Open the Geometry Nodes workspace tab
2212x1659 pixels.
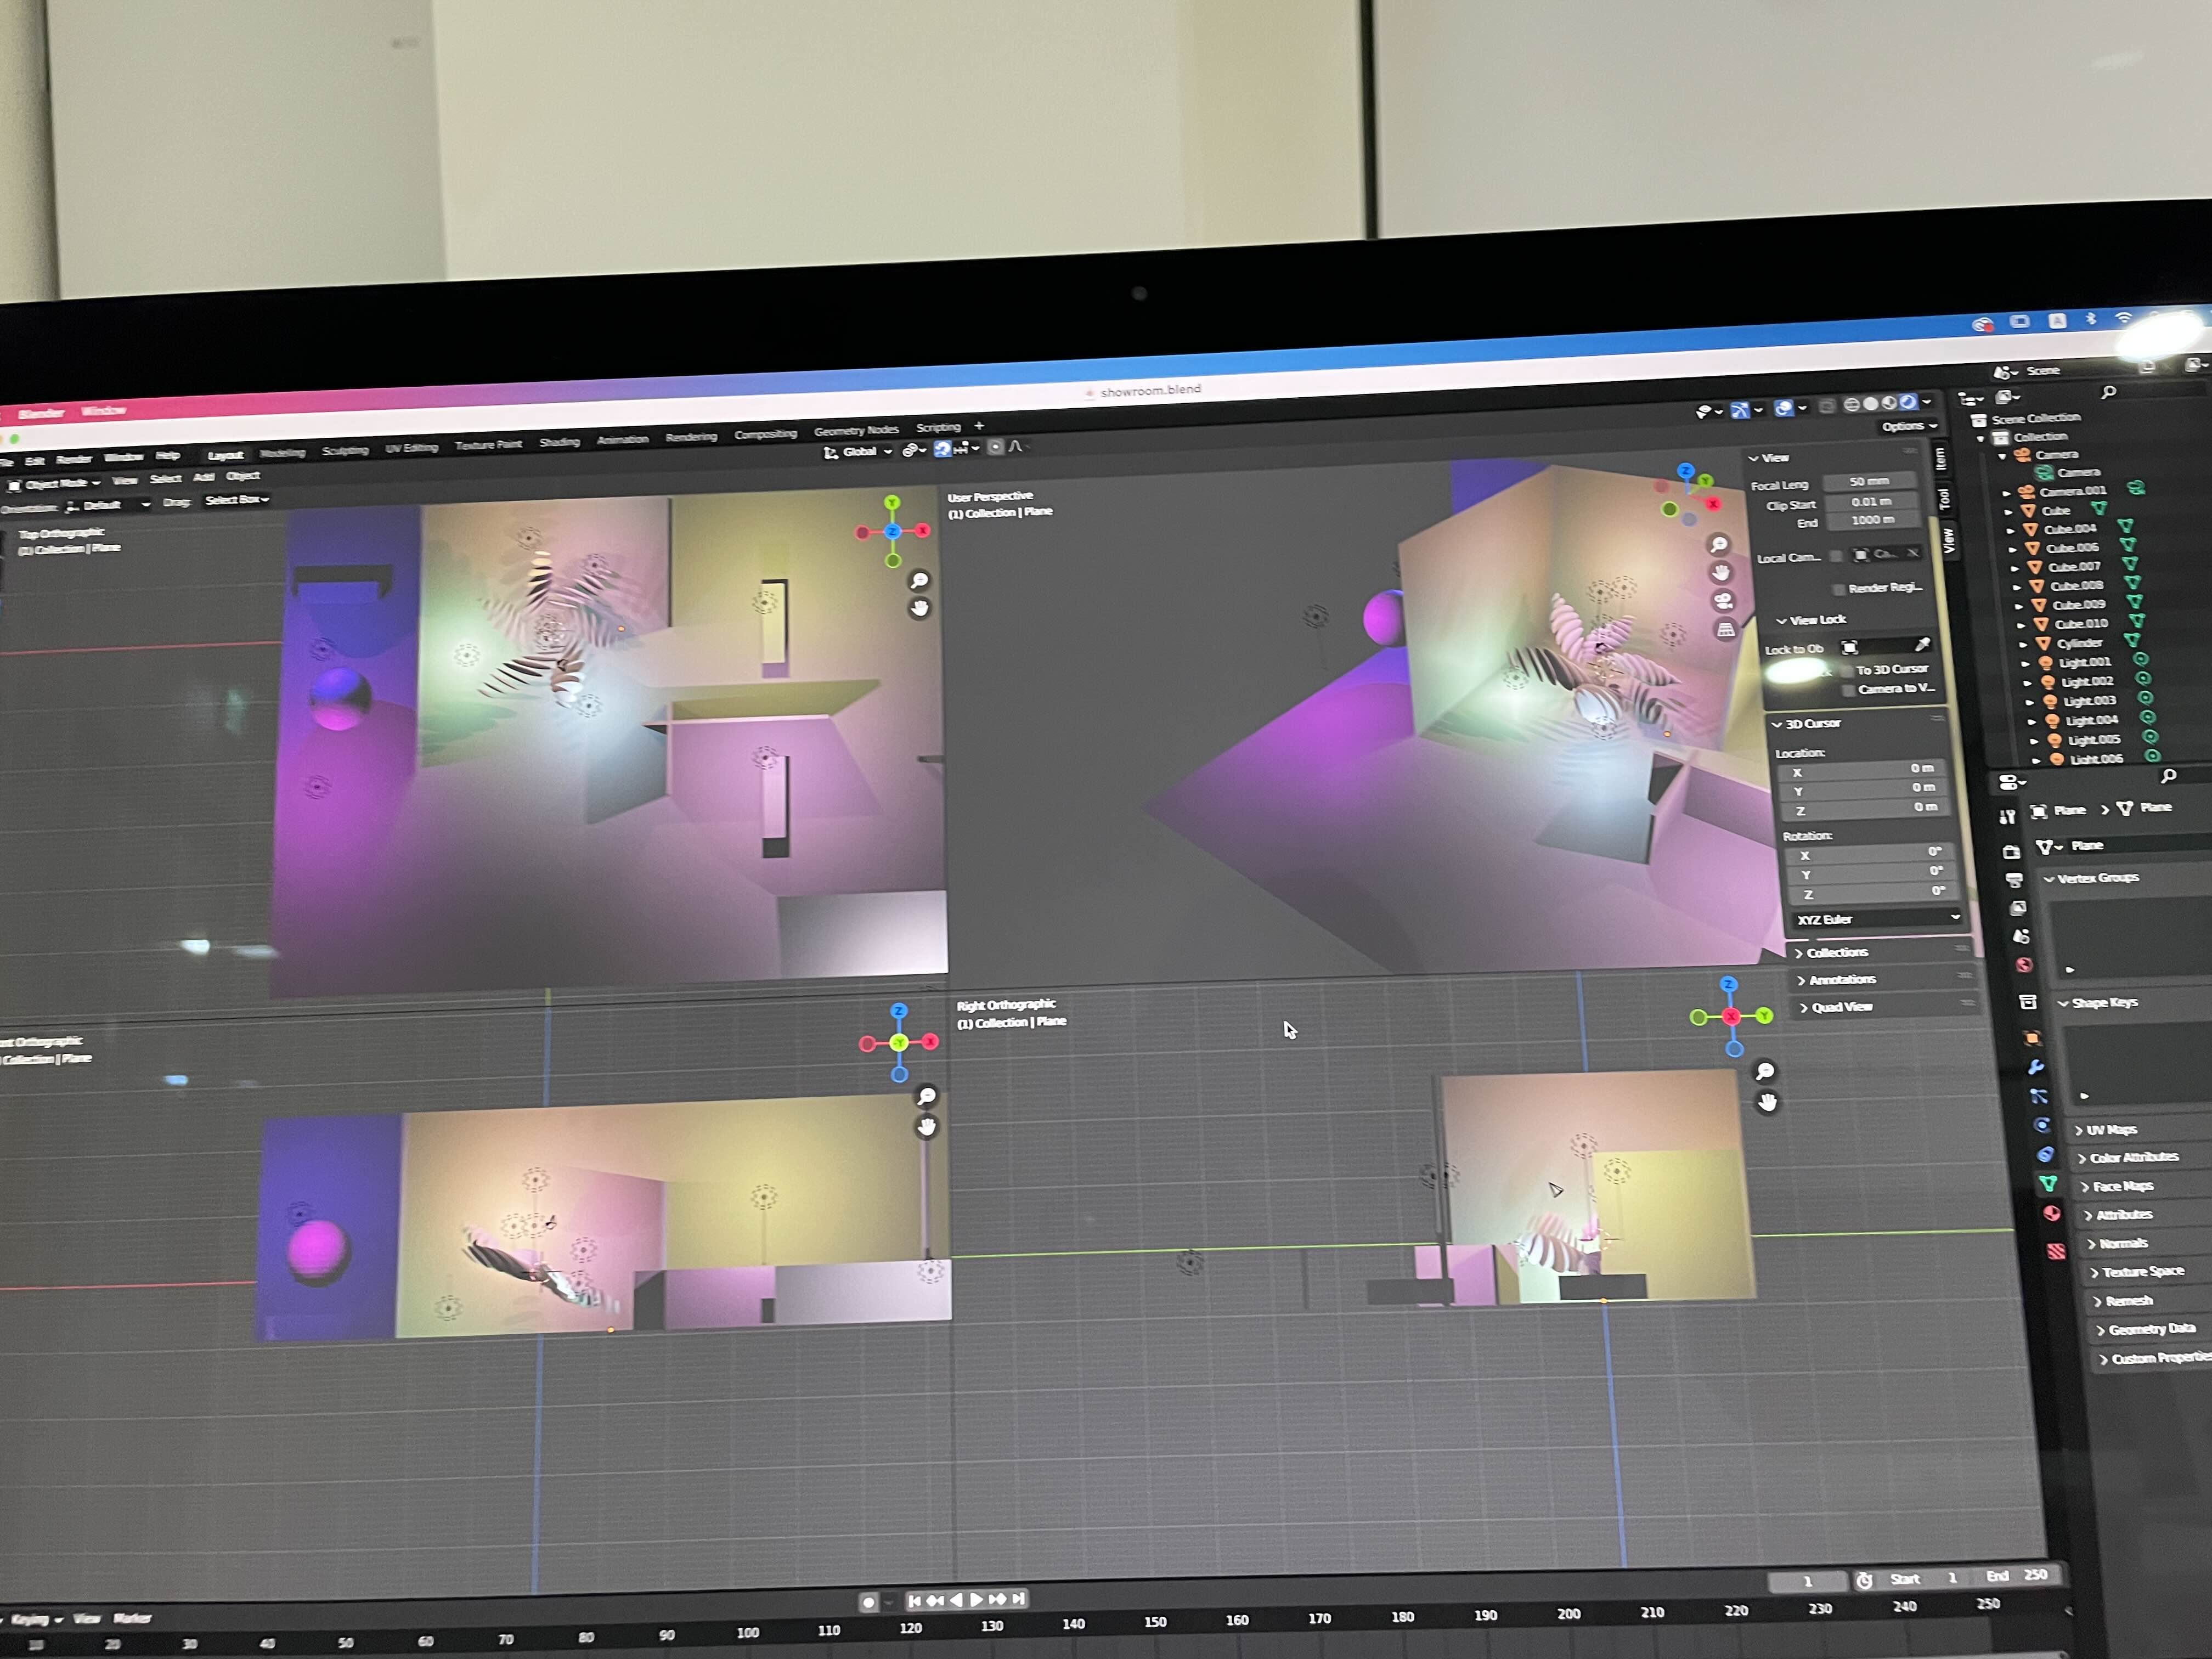point(856,430)
